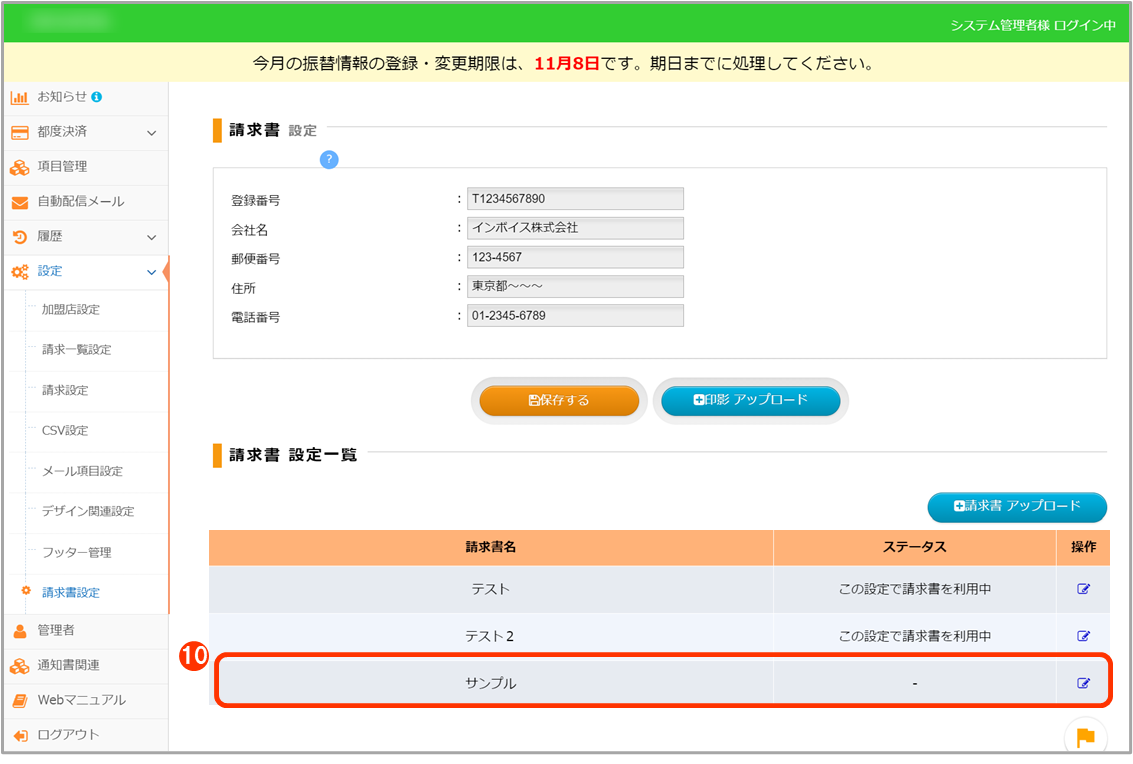Open 加盟店設定 submenu item
The height and width of the screenshot is (764, 1133).
[x=70, y=310]
